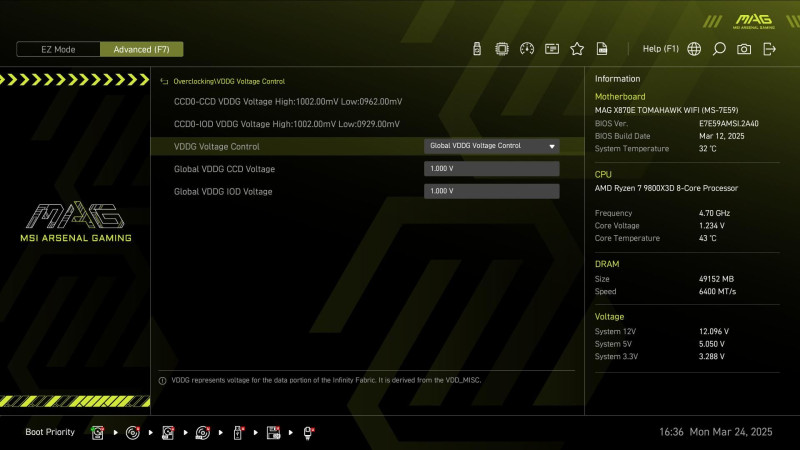Click the clock showing 16:36 Mon Mar 24, 2025

716,432
